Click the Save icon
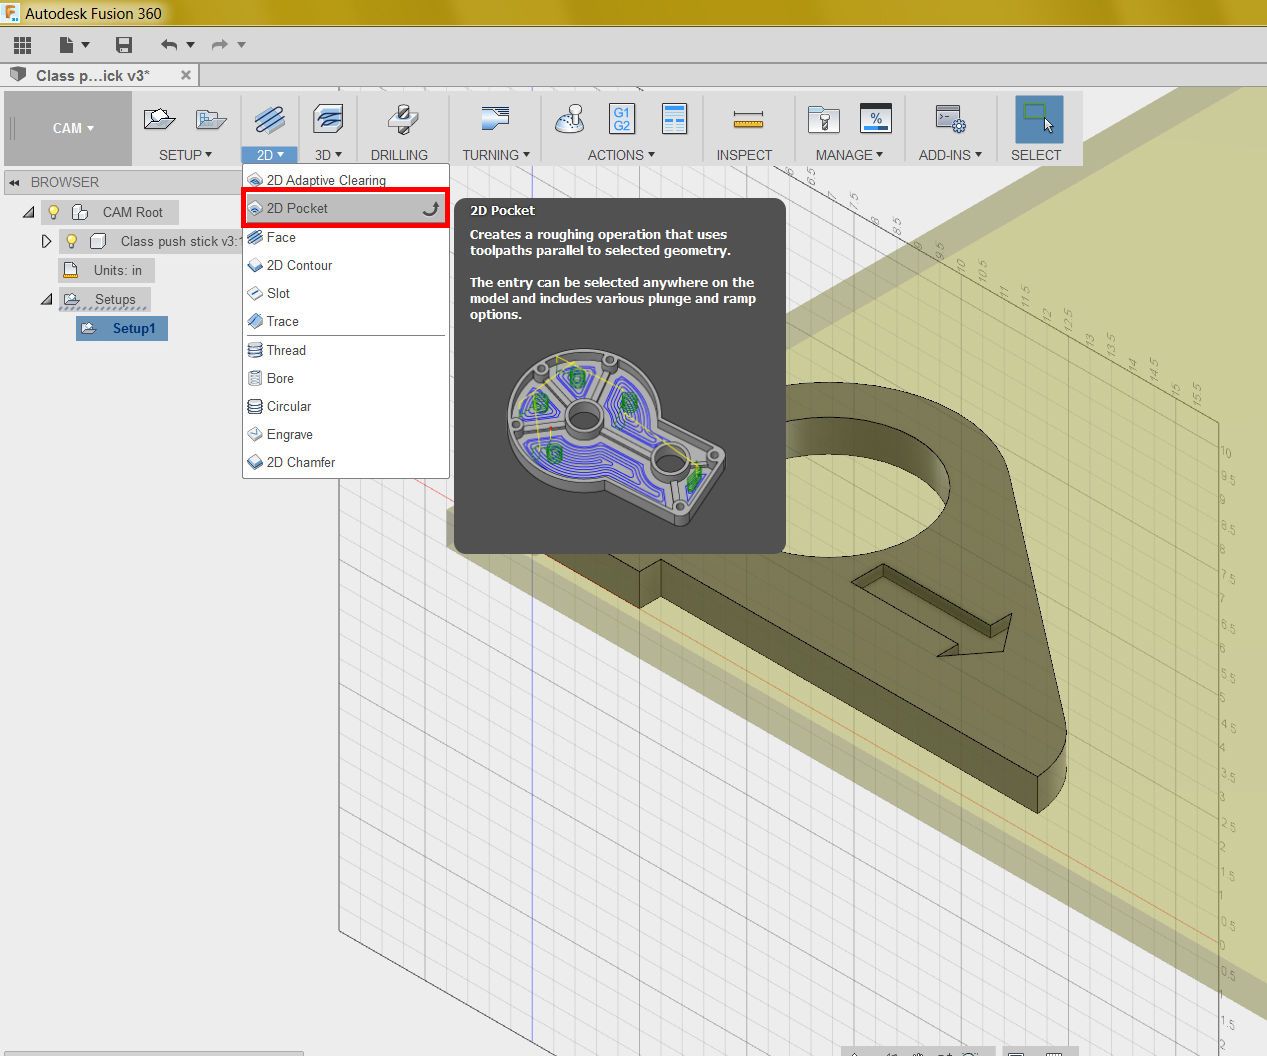Viewport: 1267px width, 1056px height. (123, 44)
